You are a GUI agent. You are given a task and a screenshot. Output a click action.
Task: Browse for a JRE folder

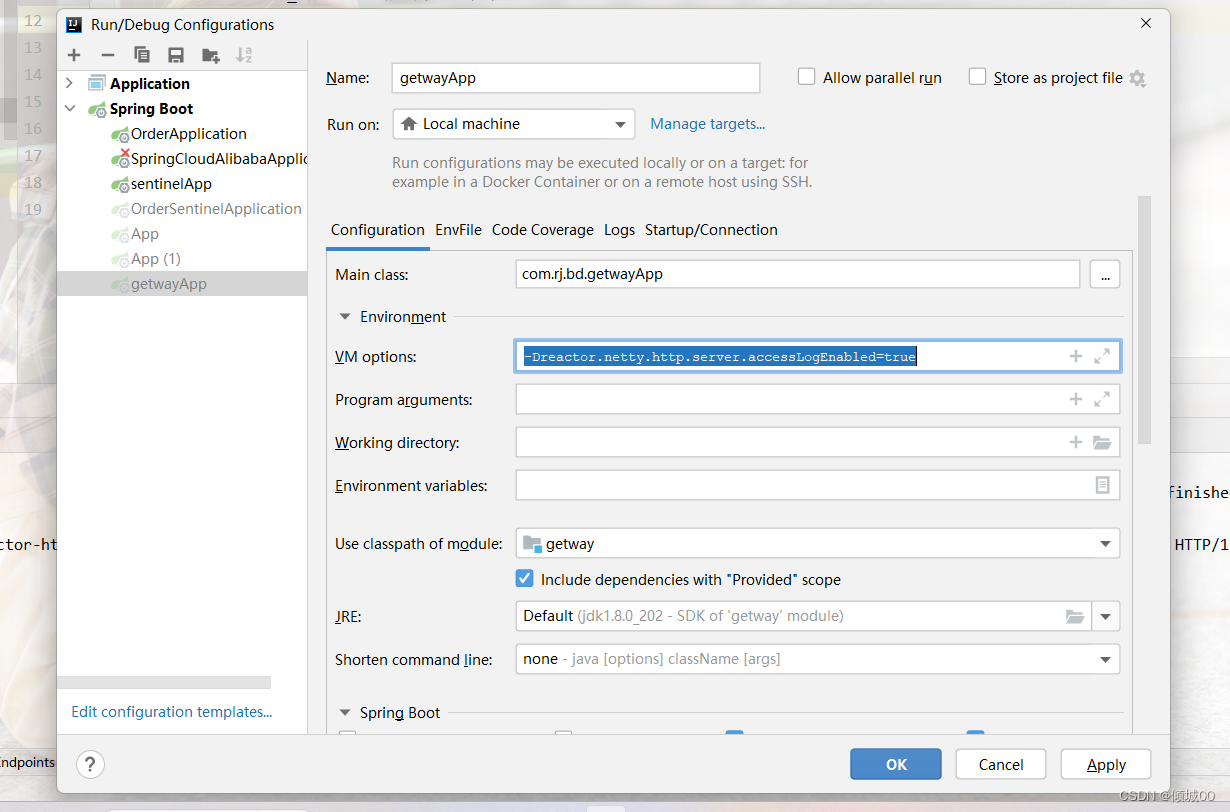[x=1075, y=616]
